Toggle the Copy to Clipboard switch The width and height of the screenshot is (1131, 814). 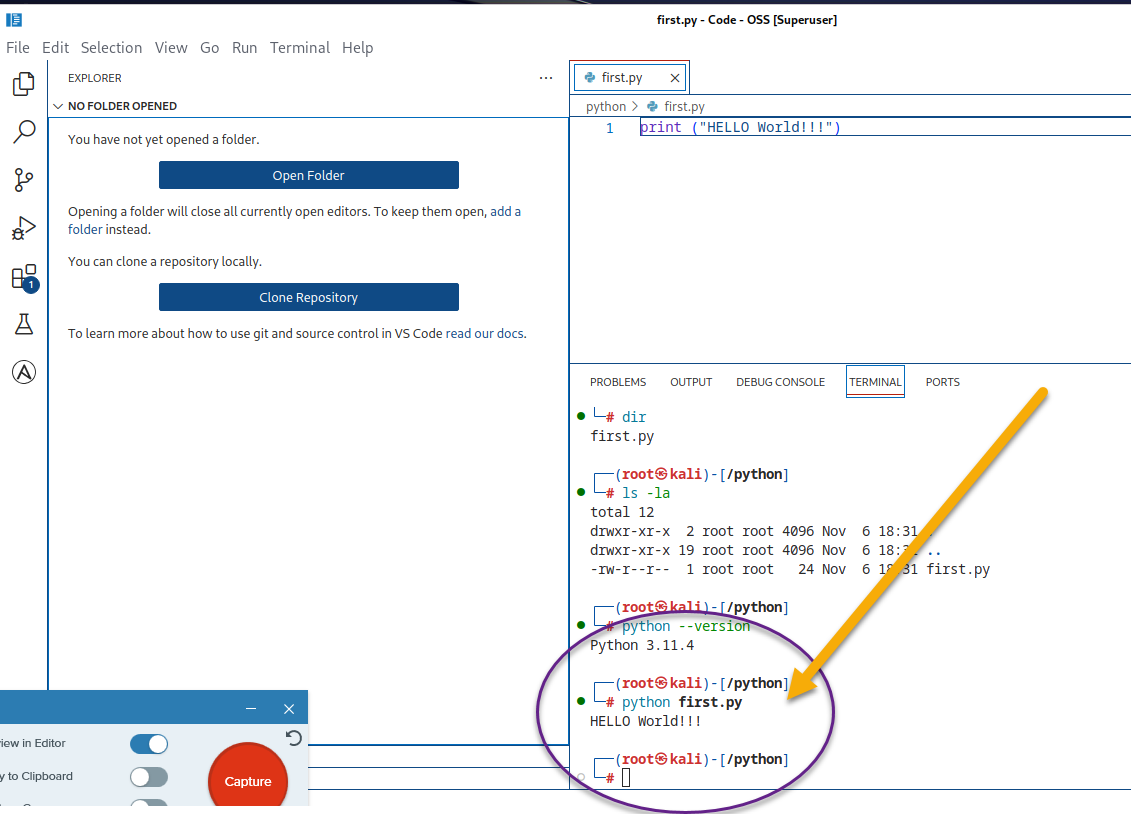pyautogui.click(x=149, y=777)
